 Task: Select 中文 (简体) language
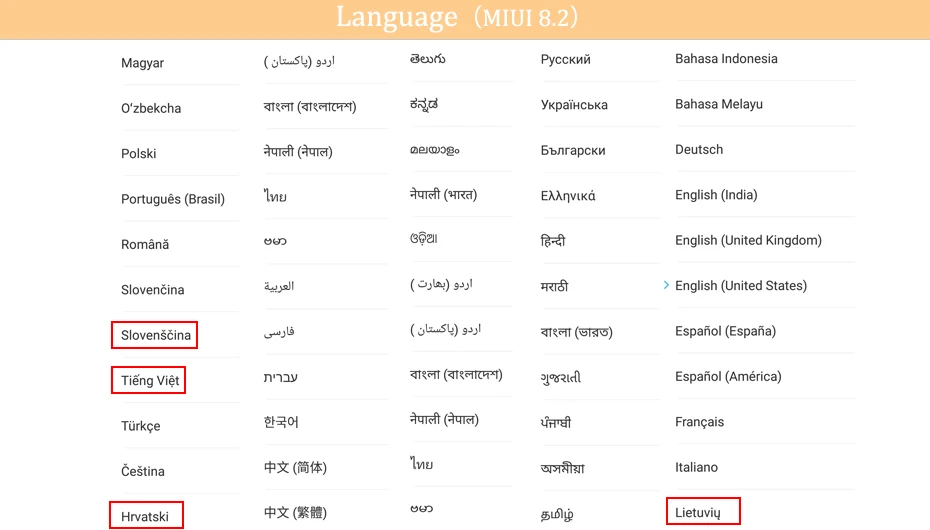295,467
